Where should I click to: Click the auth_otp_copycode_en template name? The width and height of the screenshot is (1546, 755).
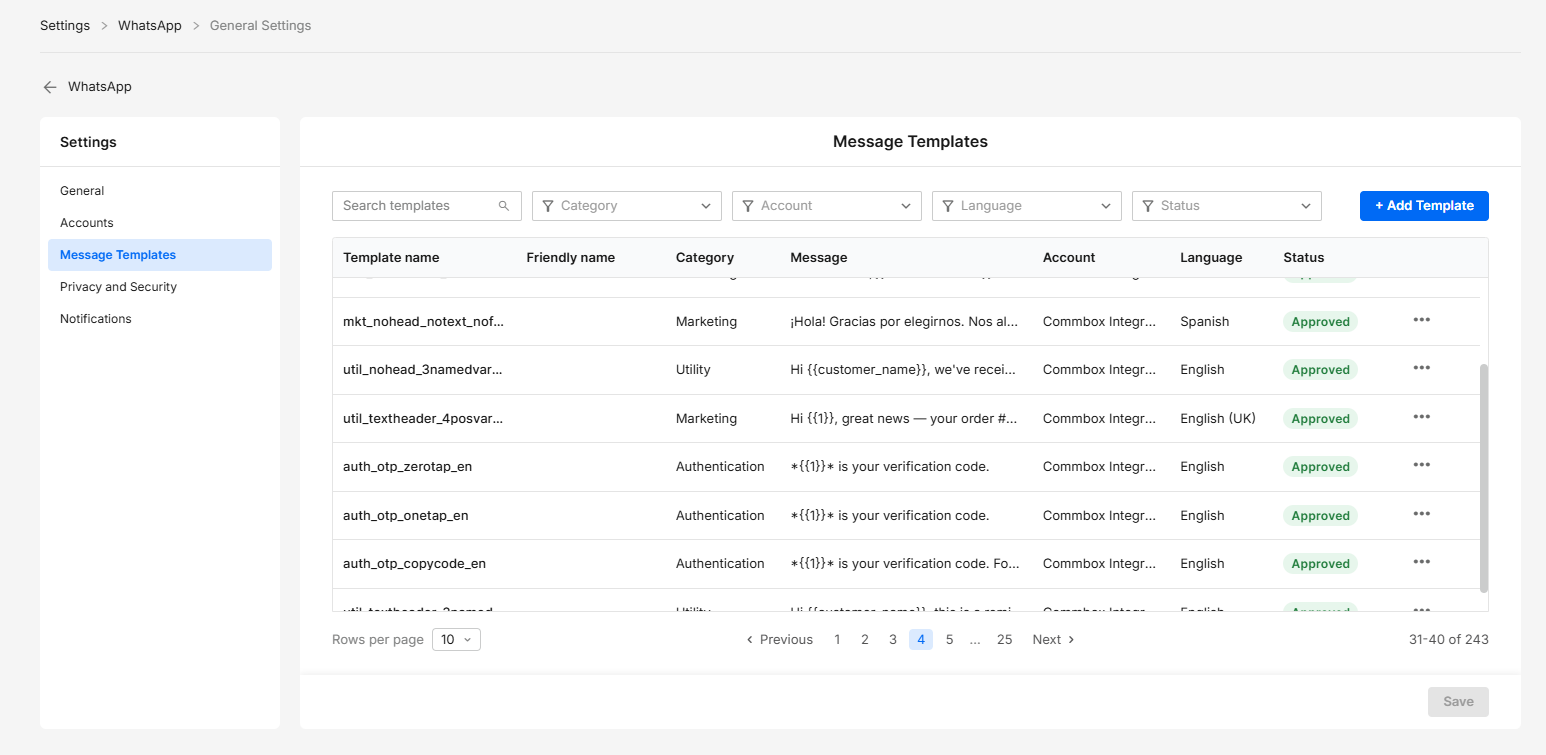[x=414, y=564]
